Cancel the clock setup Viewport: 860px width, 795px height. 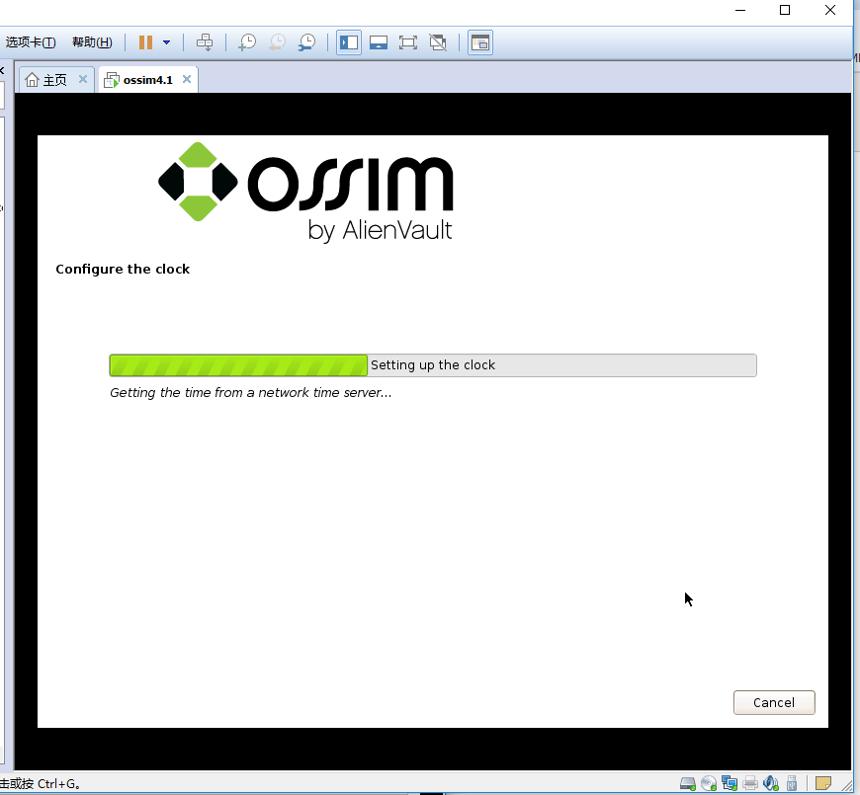point(774,702)
